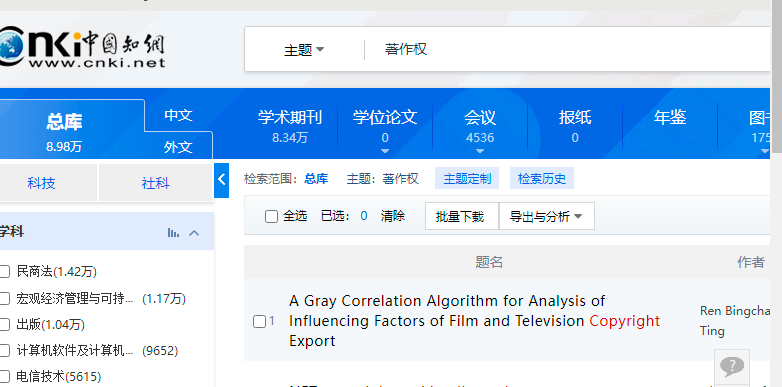Switch to the 报纸 tab

pyautogui.click(x=575, y=126)
